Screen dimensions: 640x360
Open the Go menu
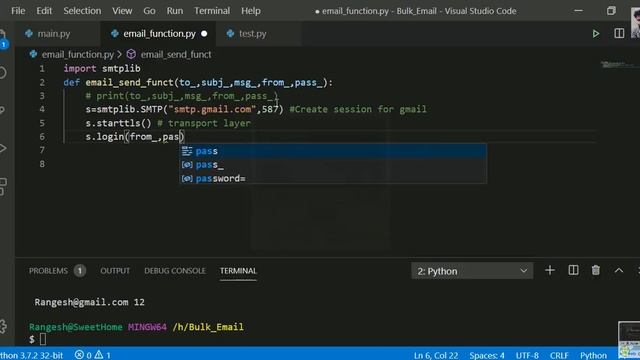tap(149, 11)
